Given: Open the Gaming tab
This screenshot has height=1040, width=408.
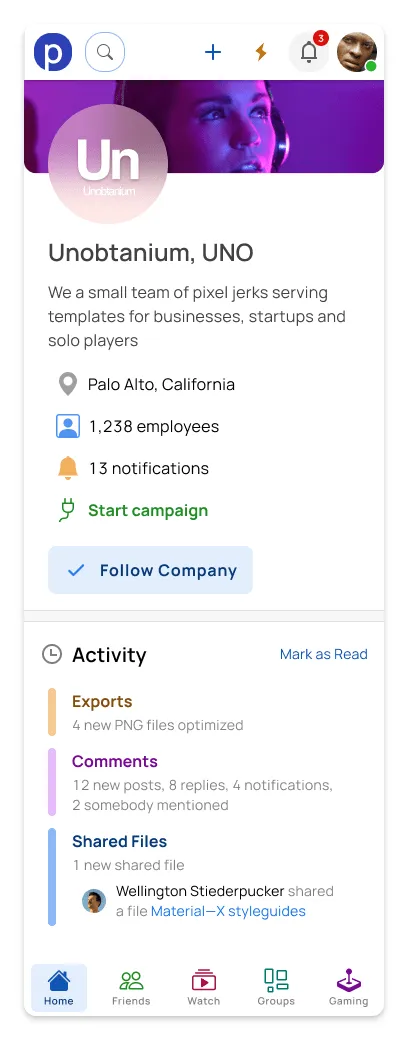Looking at the screenshot, I should coord(349,988).
